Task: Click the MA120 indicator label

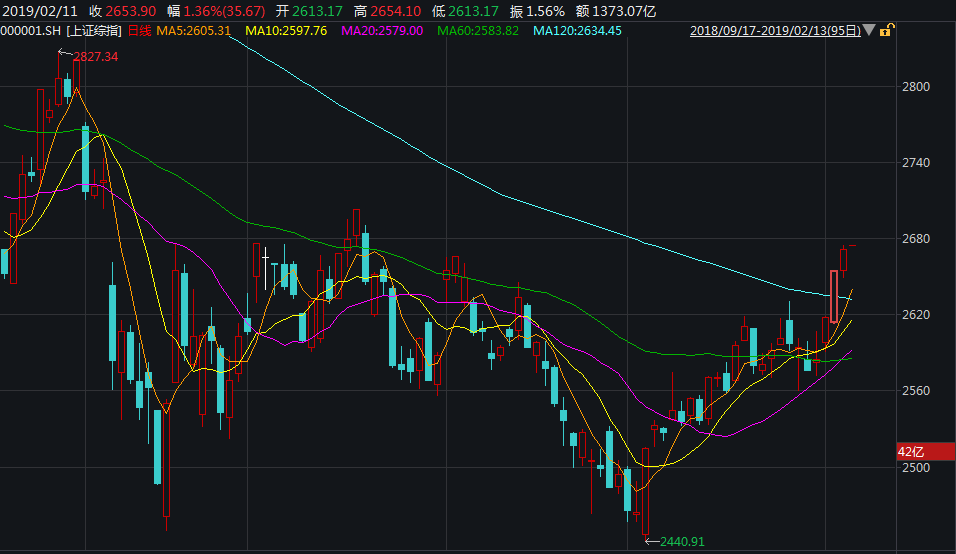Action: pos(577,31)
